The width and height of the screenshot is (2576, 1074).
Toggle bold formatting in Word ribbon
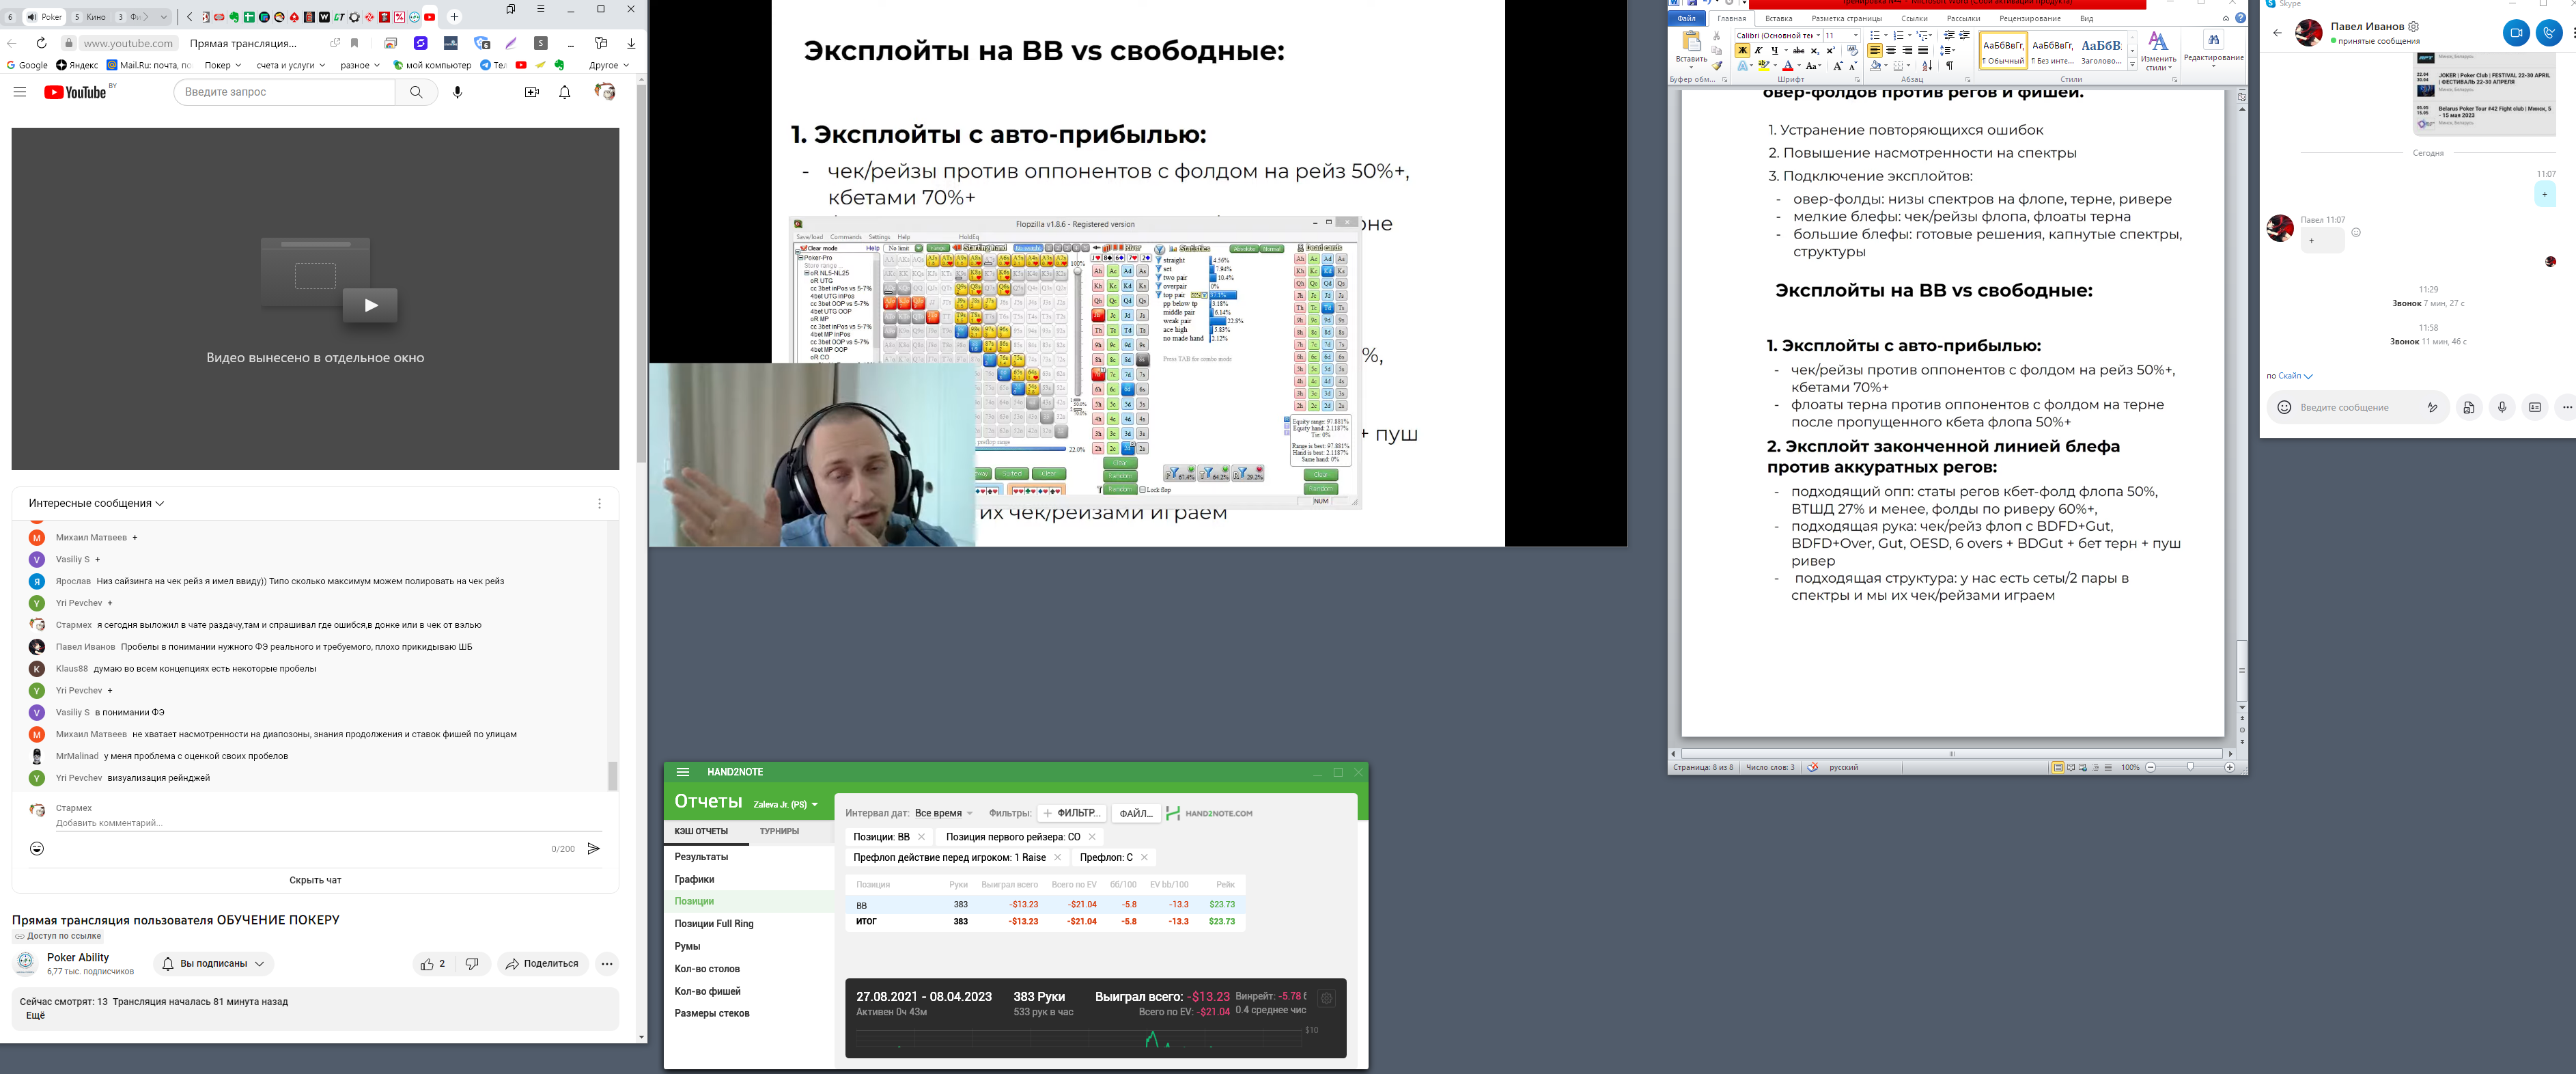1743,50
